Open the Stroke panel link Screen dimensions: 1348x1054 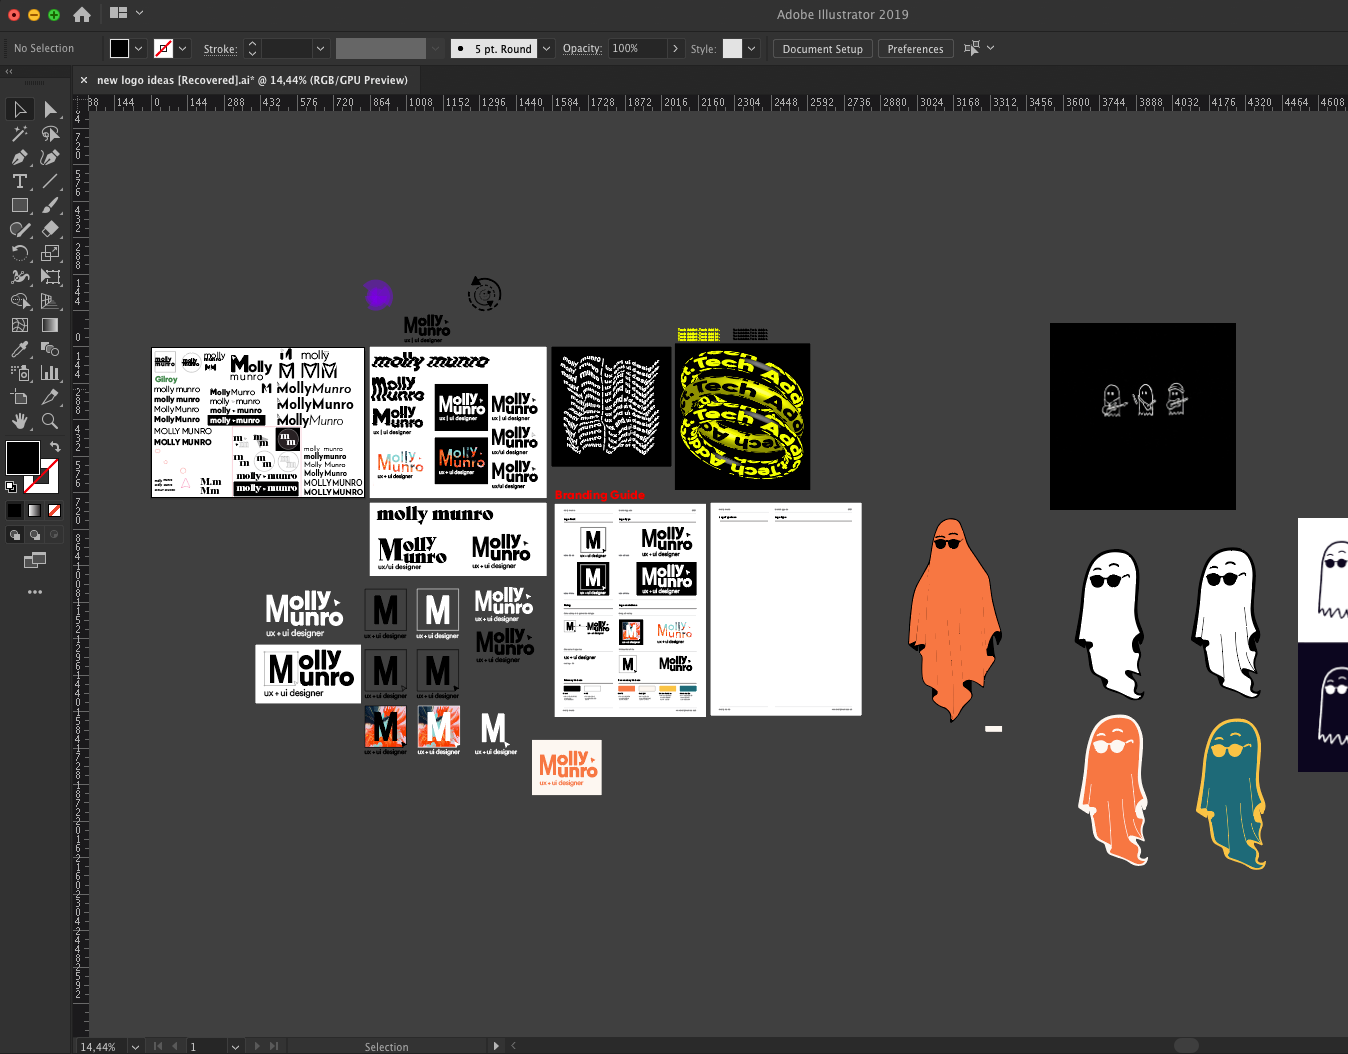pyautogui.click(x=220, y=48)
